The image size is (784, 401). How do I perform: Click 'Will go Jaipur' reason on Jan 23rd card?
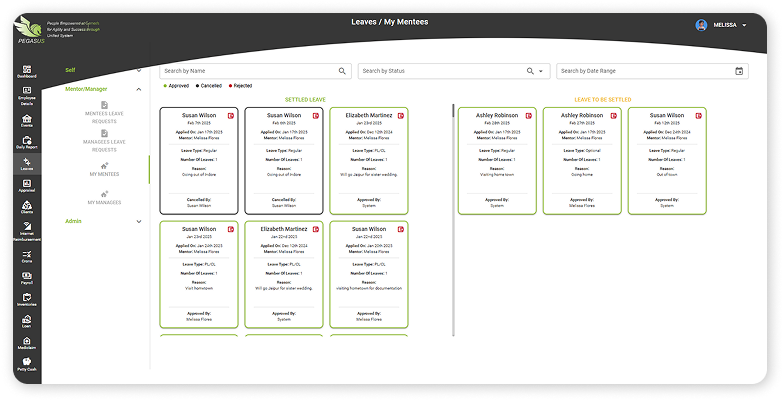pyautogui.click(x=369, y=175)
